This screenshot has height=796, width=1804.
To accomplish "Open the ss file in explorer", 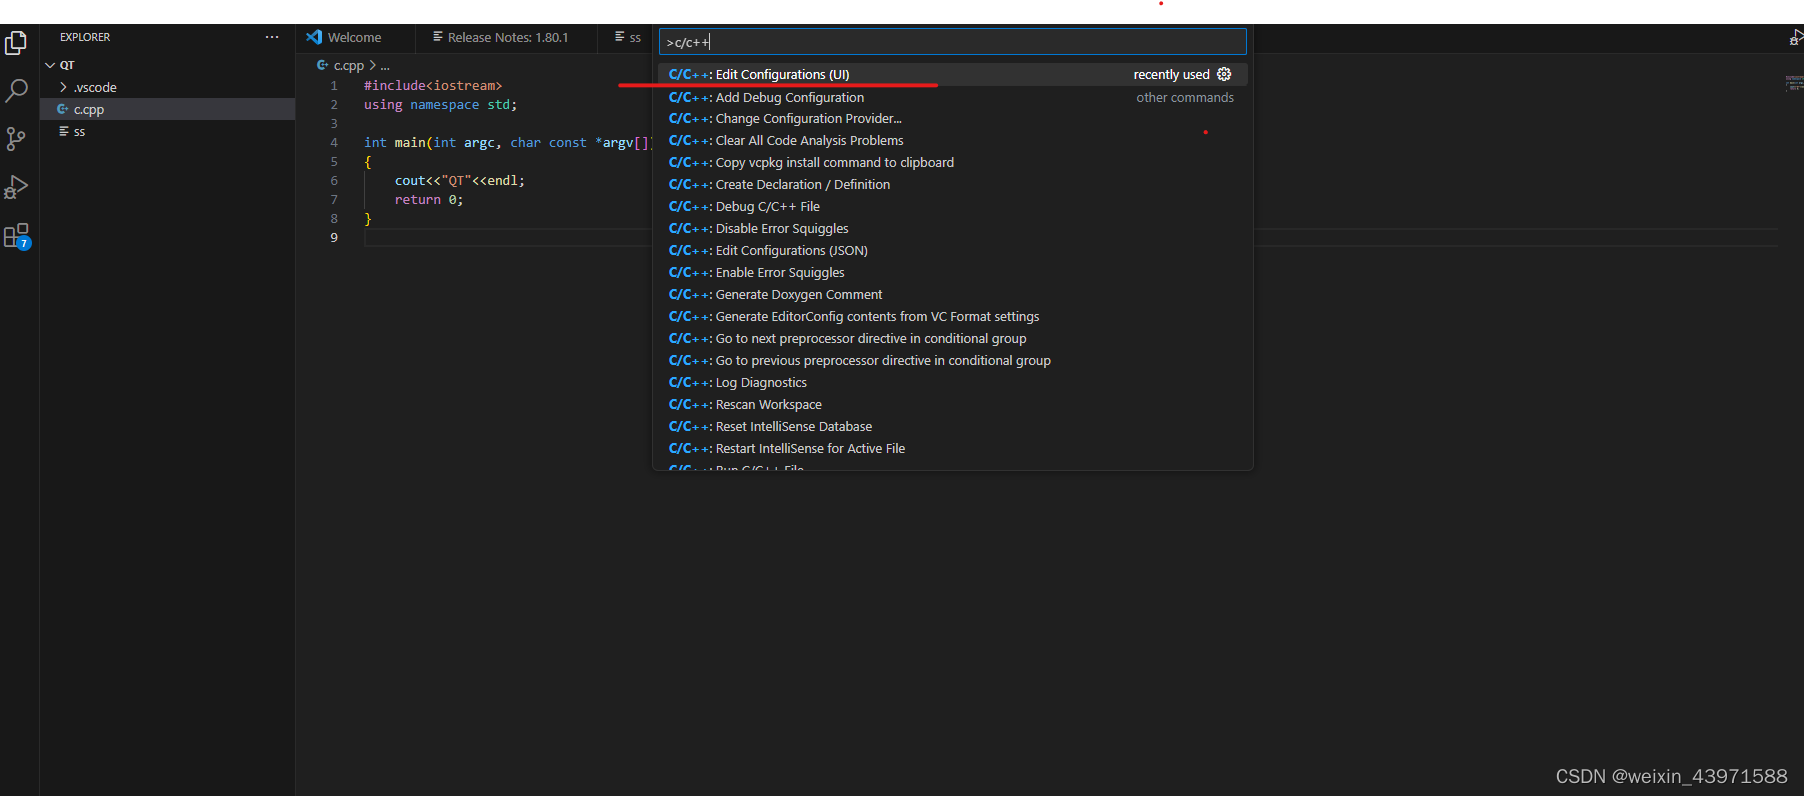I will [167, 131].
